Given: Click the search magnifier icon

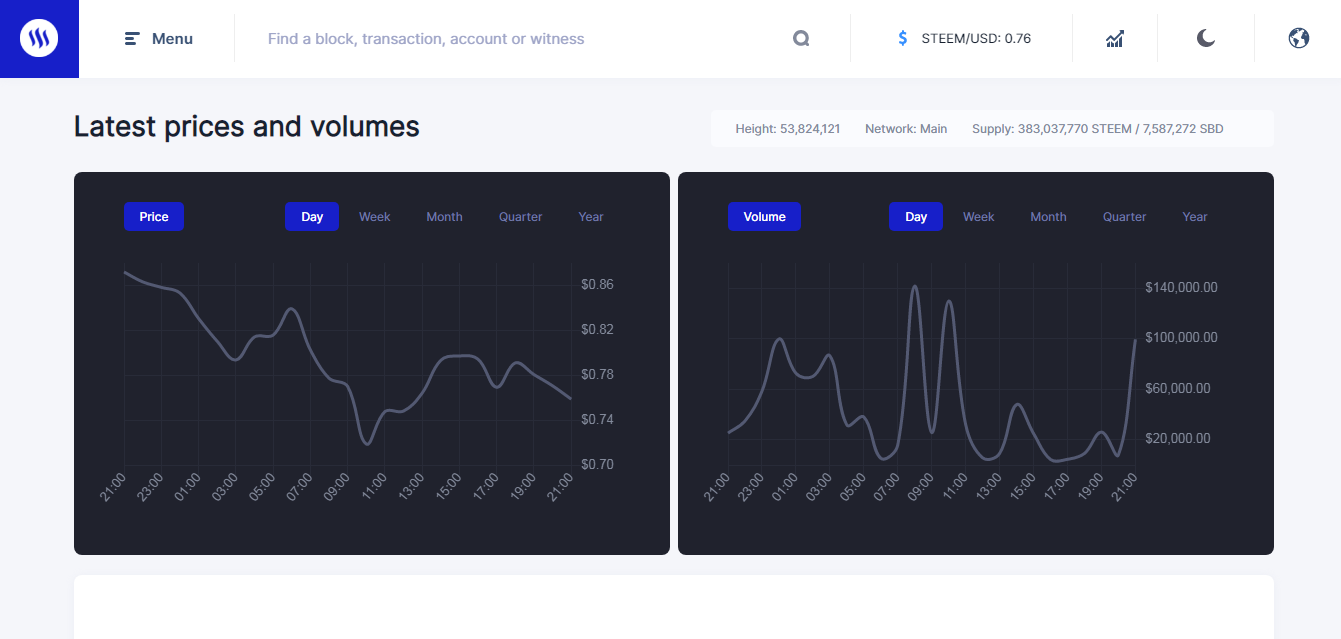Looking at the screenshot, I should (x=801, y=39).
